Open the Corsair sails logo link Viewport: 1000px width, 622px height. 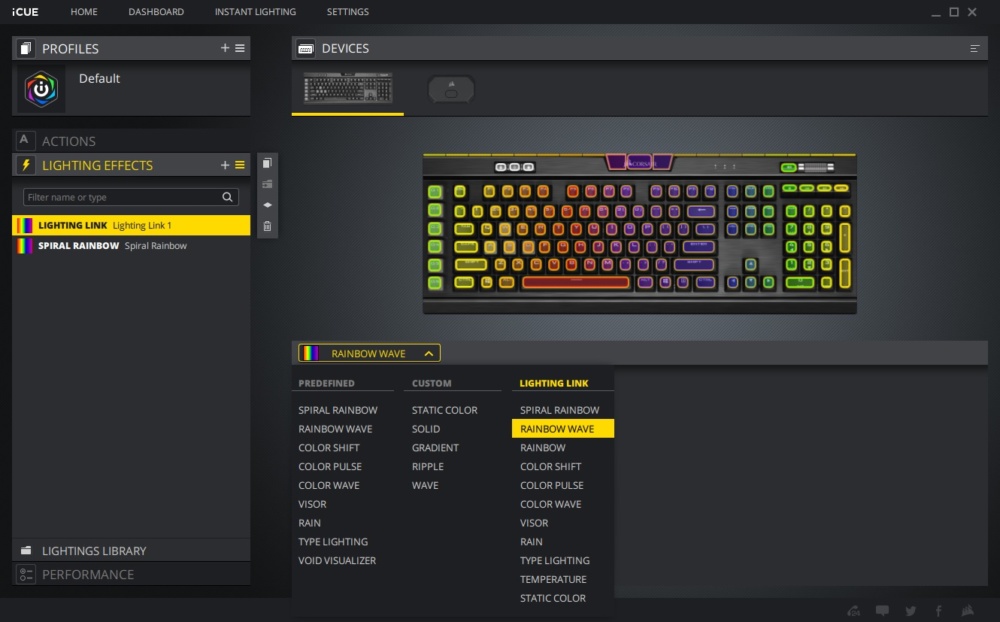coord(967,611)
